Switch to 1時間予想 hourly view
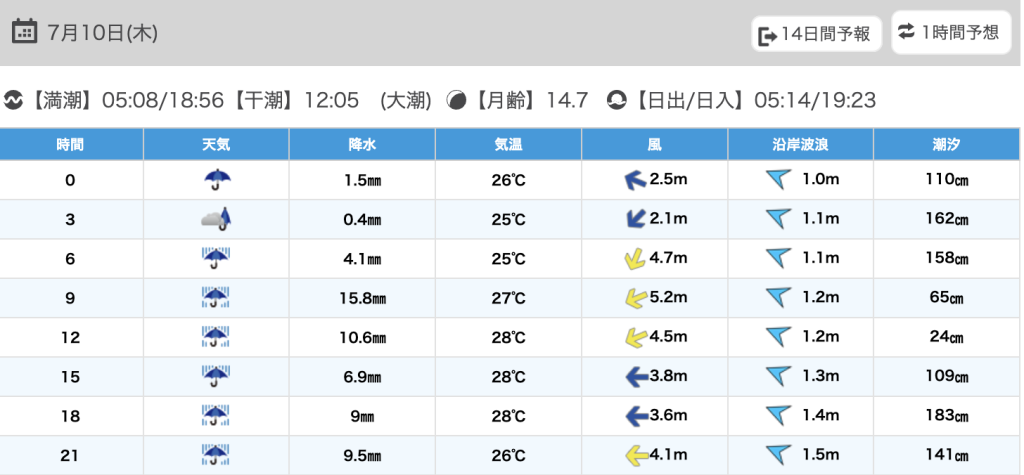Screen dimensions: 1024x475 tap(950, 32)
